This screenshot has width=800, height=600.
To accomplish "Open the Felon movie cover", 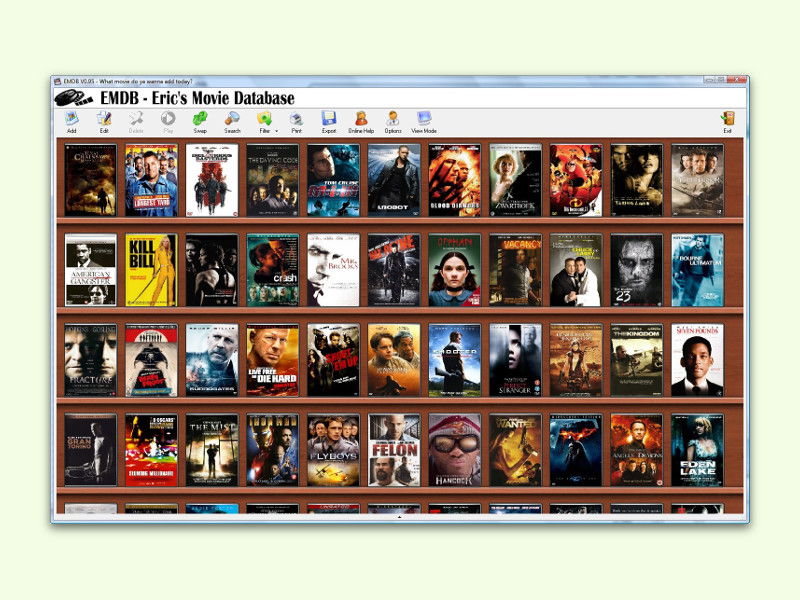I will tap(394, 450).
